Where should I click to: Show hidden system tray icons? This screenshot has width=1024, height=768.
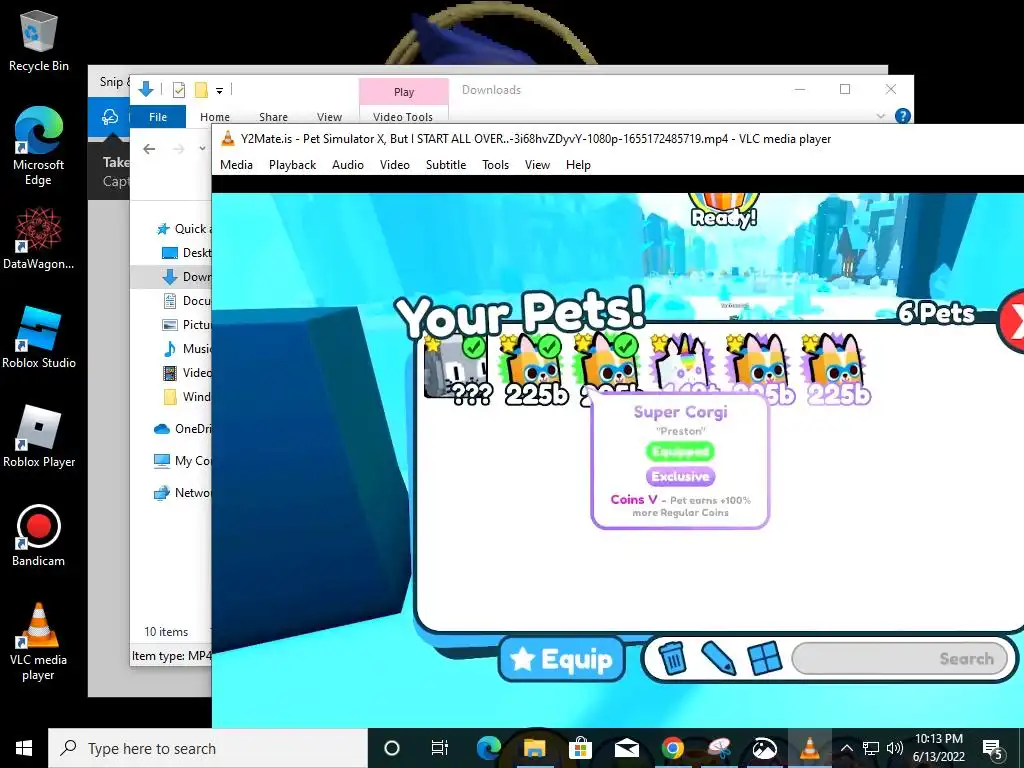pos(846,748)
